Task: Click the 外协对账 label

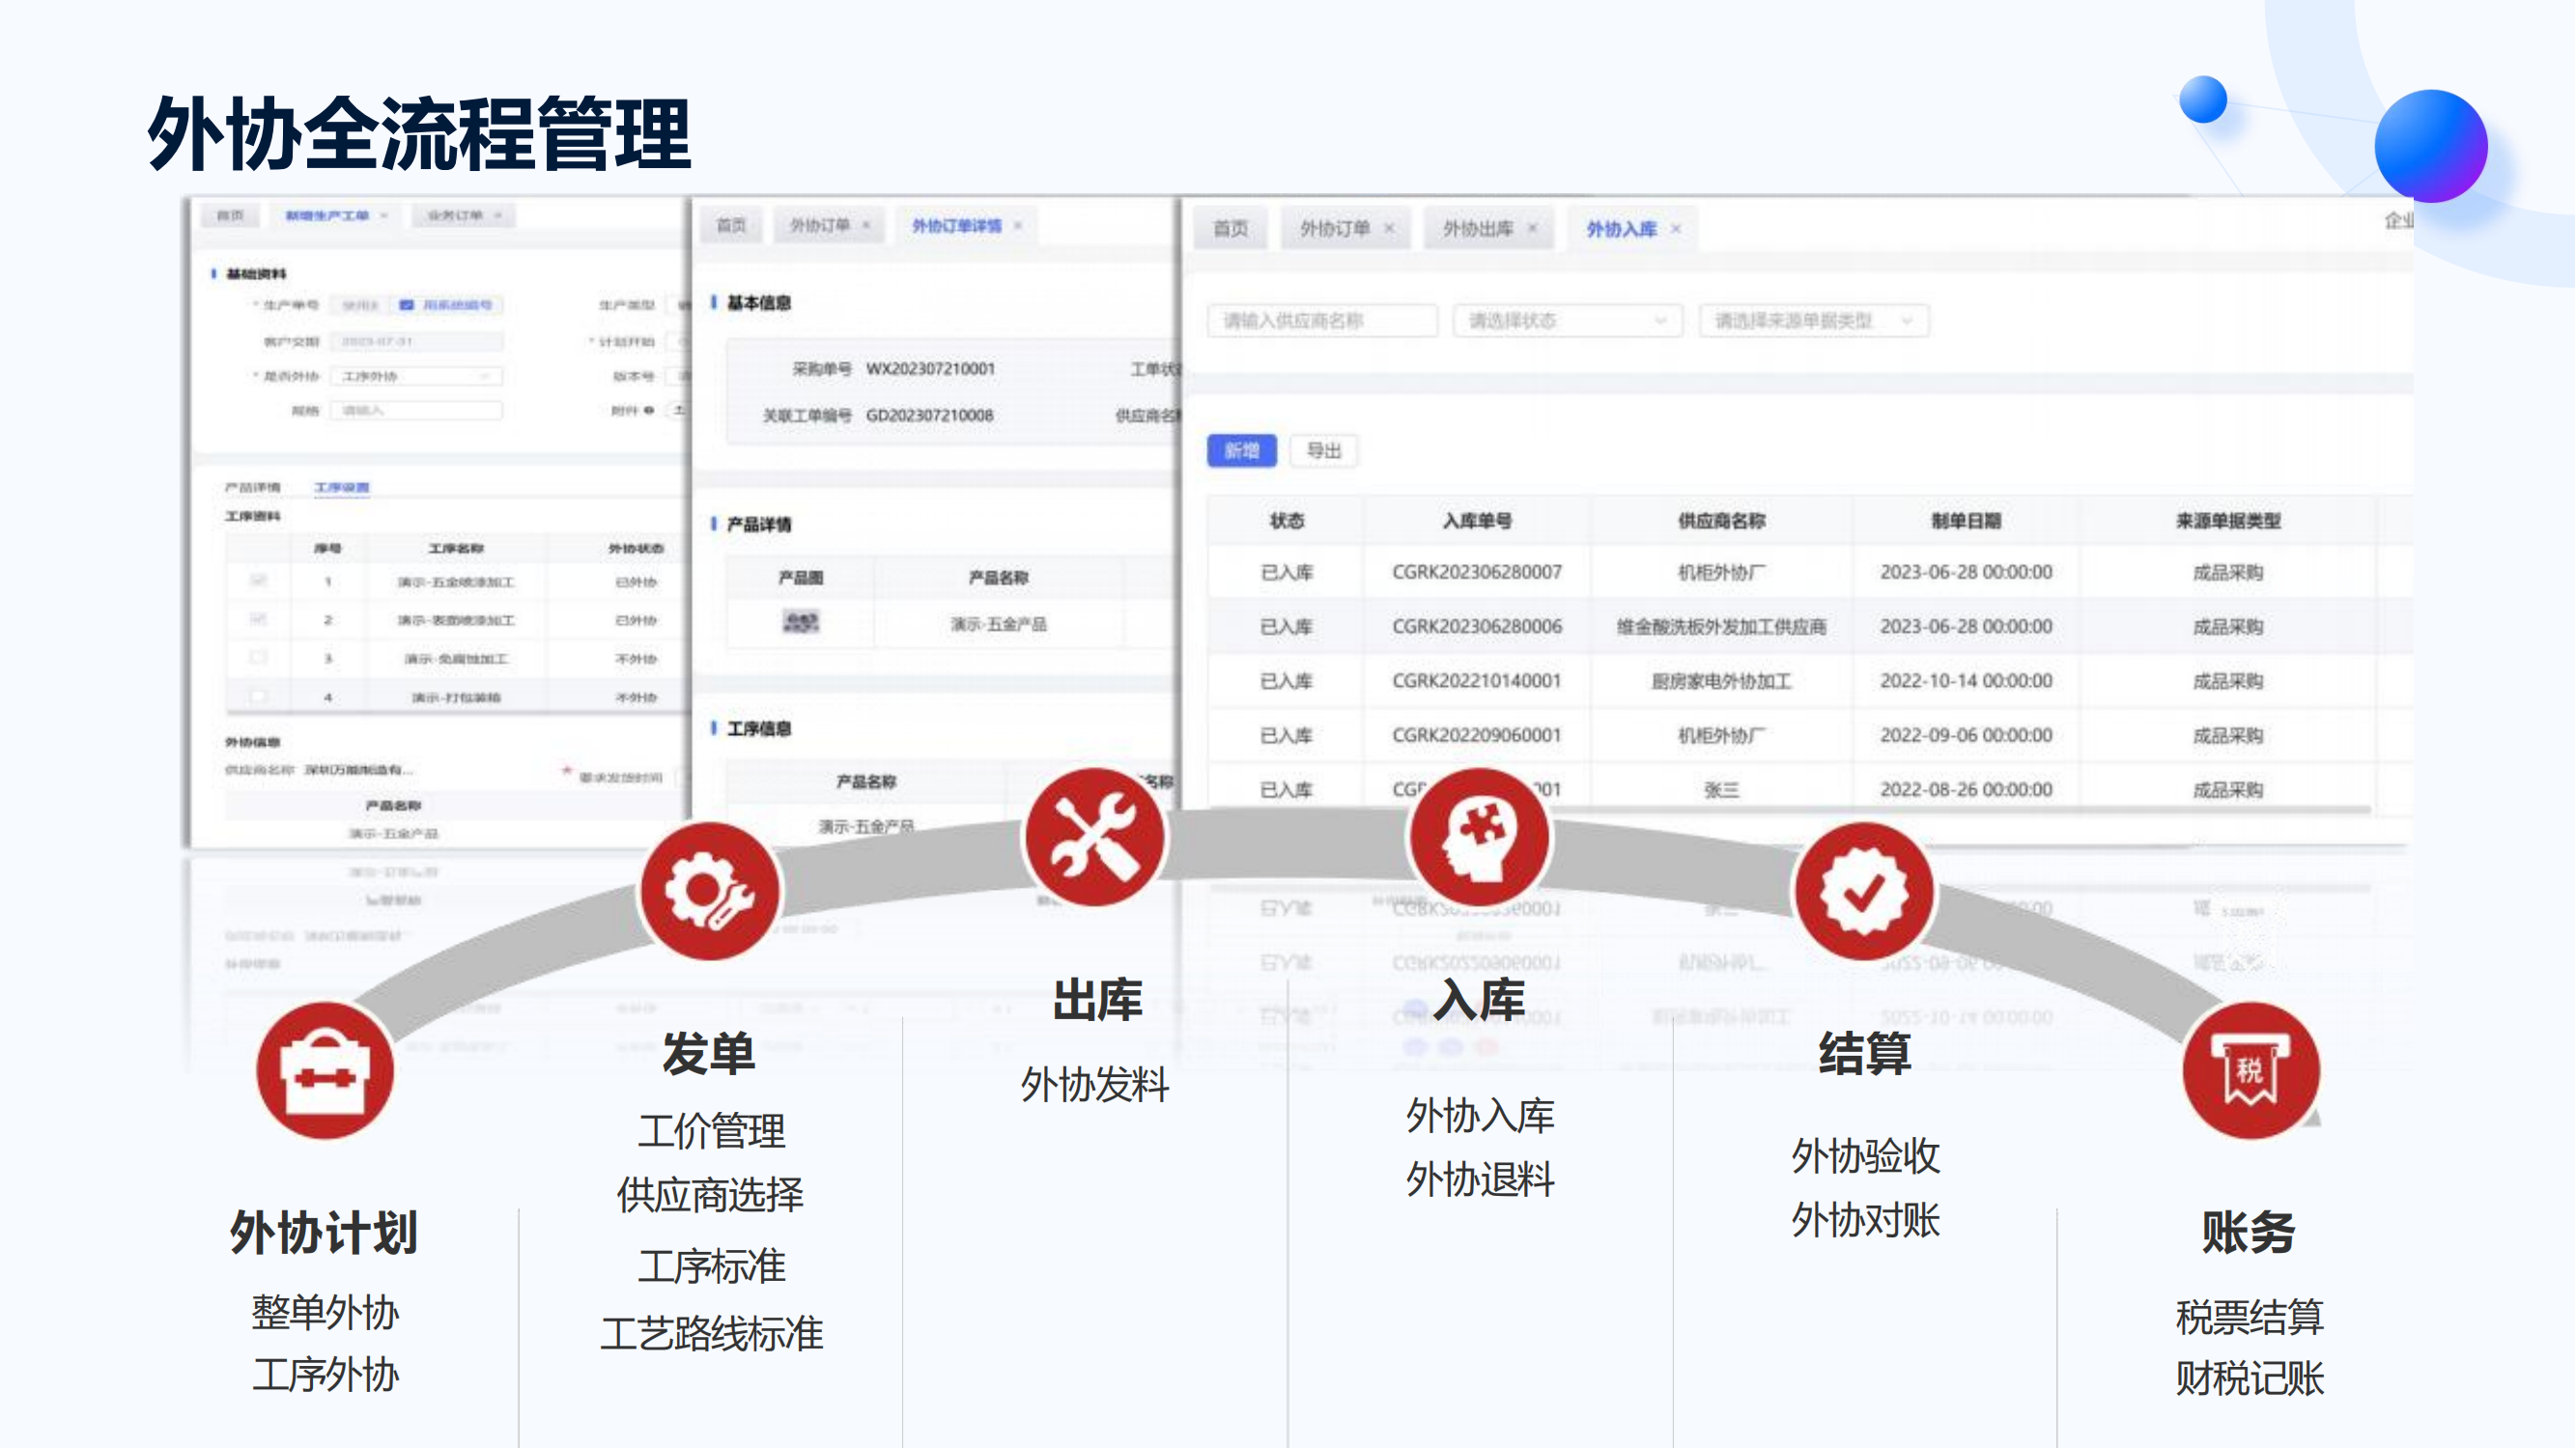Action: [x=1865, y=1220]
